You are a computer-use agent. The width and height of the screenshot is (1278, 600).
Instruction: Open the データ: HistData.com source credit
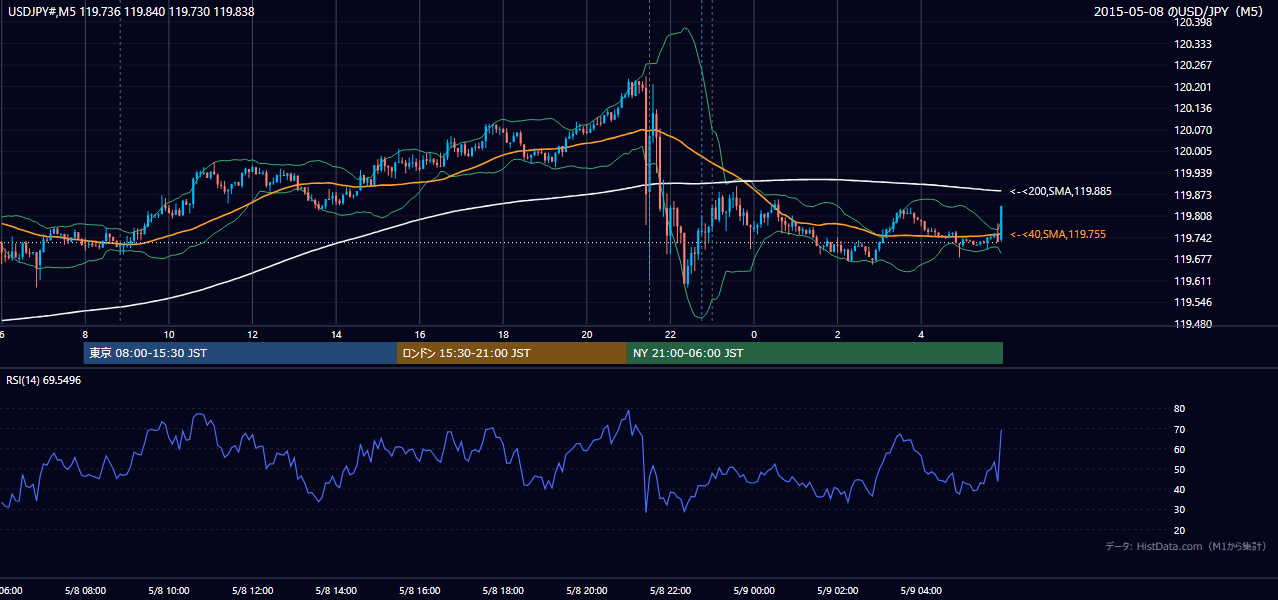coord(1186,546)
